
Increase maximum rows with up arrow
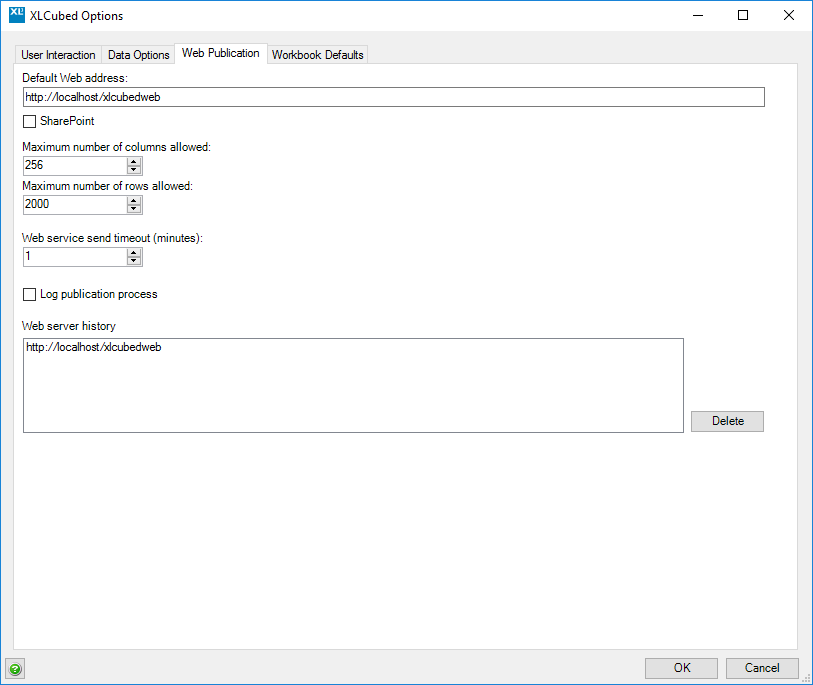pyautogui.click(x=134, y=201)
